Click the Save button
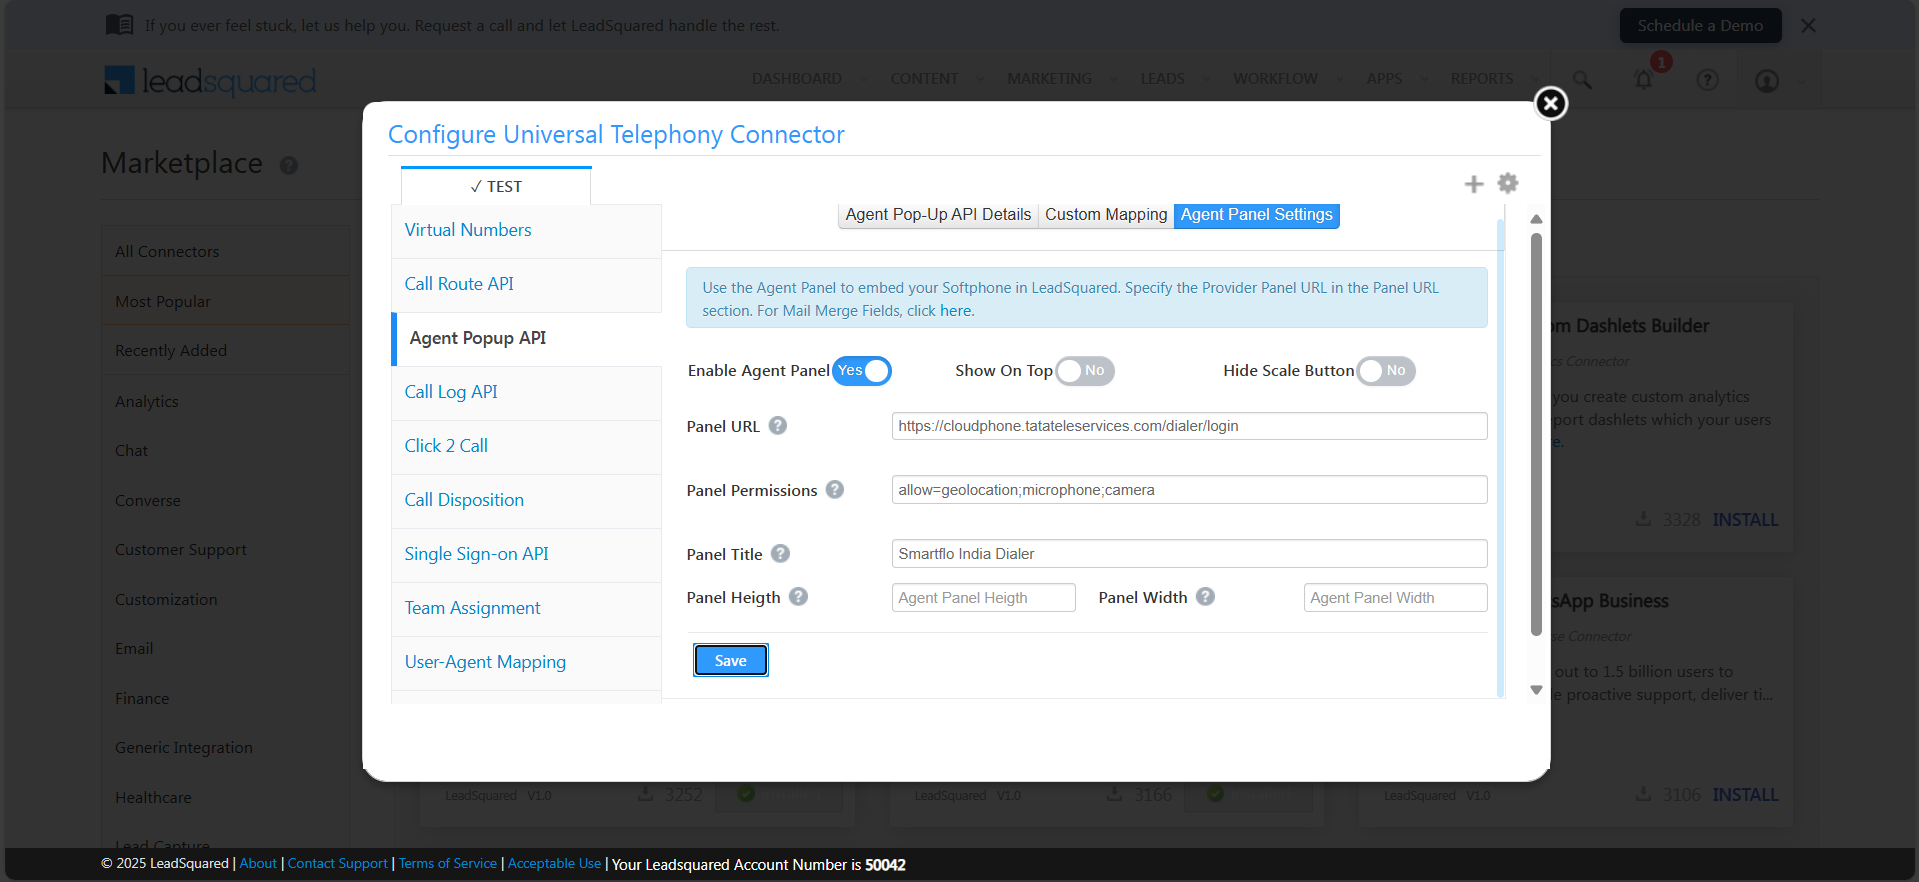This screenshot has width=1919, height=882. click(731, 661)
